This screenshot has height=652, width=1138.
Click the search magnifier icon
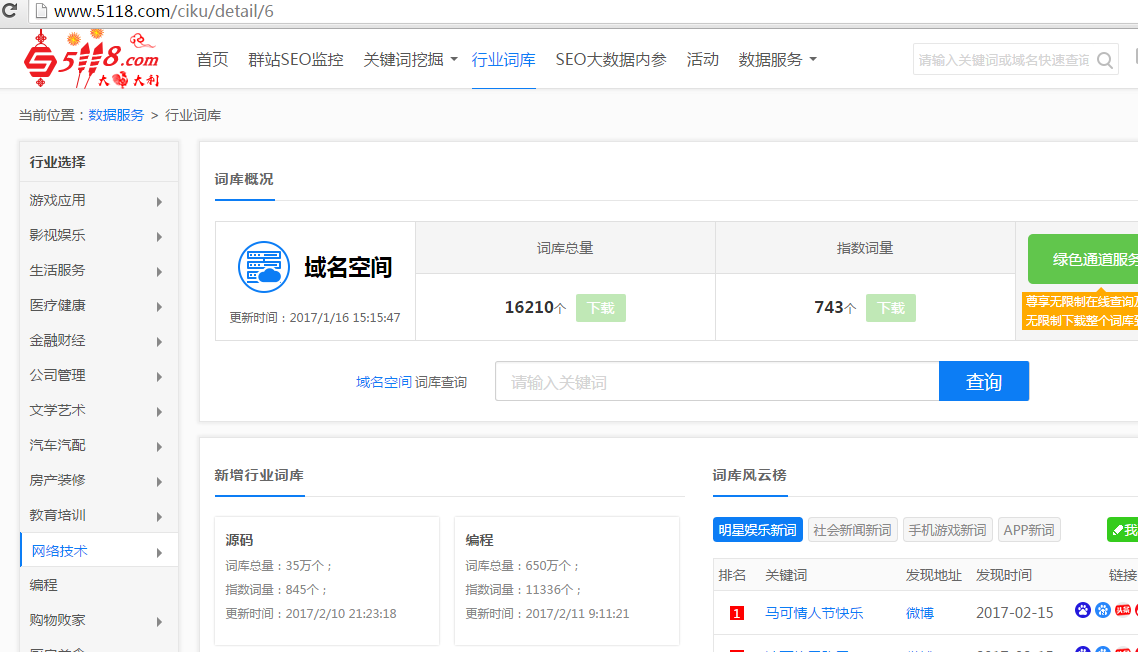(1105, 60)
